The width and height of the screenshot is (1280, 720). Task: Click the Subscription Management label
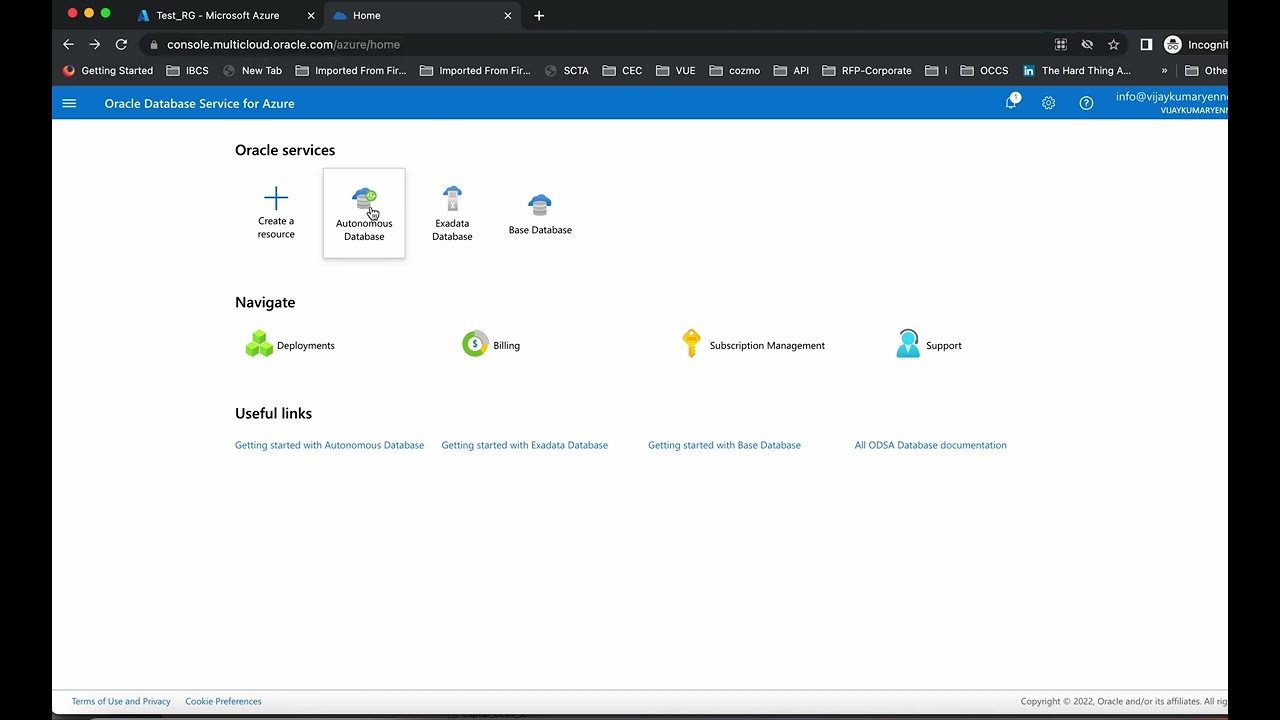tap(767, 345)
